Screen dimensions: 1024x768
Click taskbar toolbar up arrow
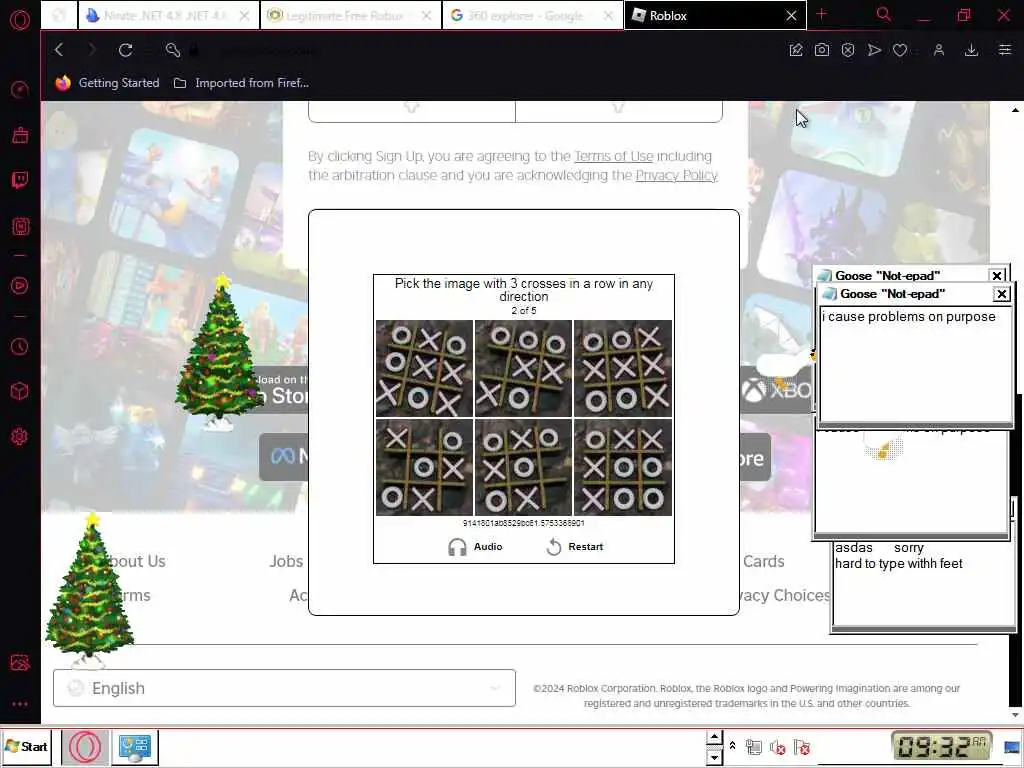714,738
